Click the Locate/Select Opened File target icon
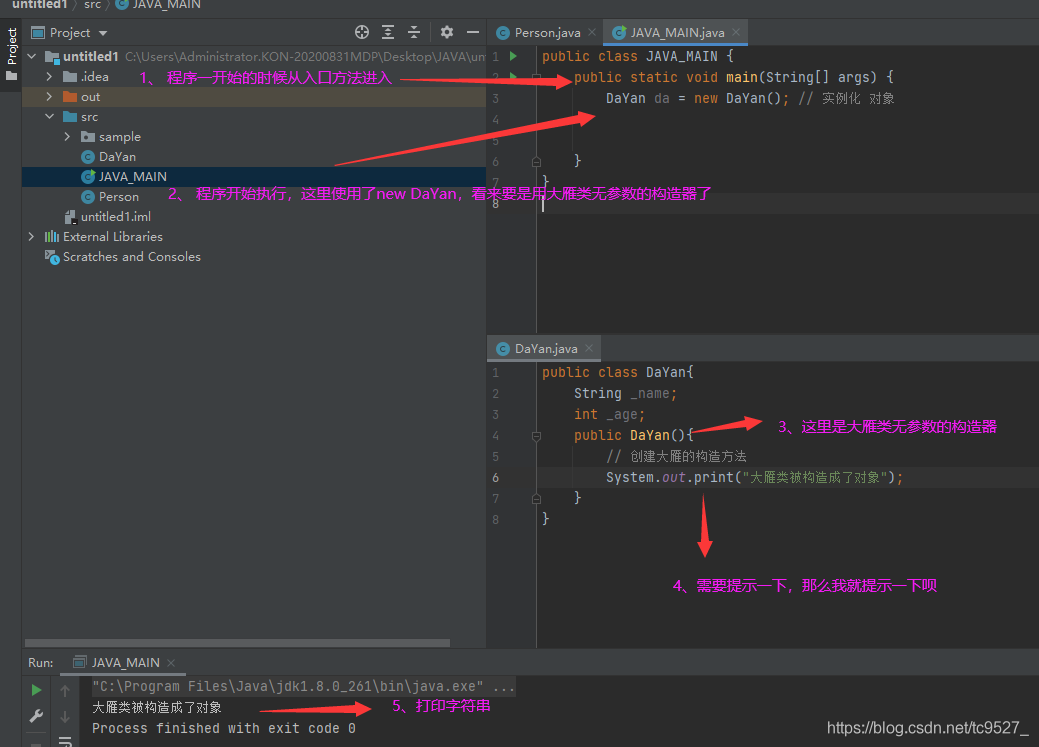1039x747 pixels. 362,32
